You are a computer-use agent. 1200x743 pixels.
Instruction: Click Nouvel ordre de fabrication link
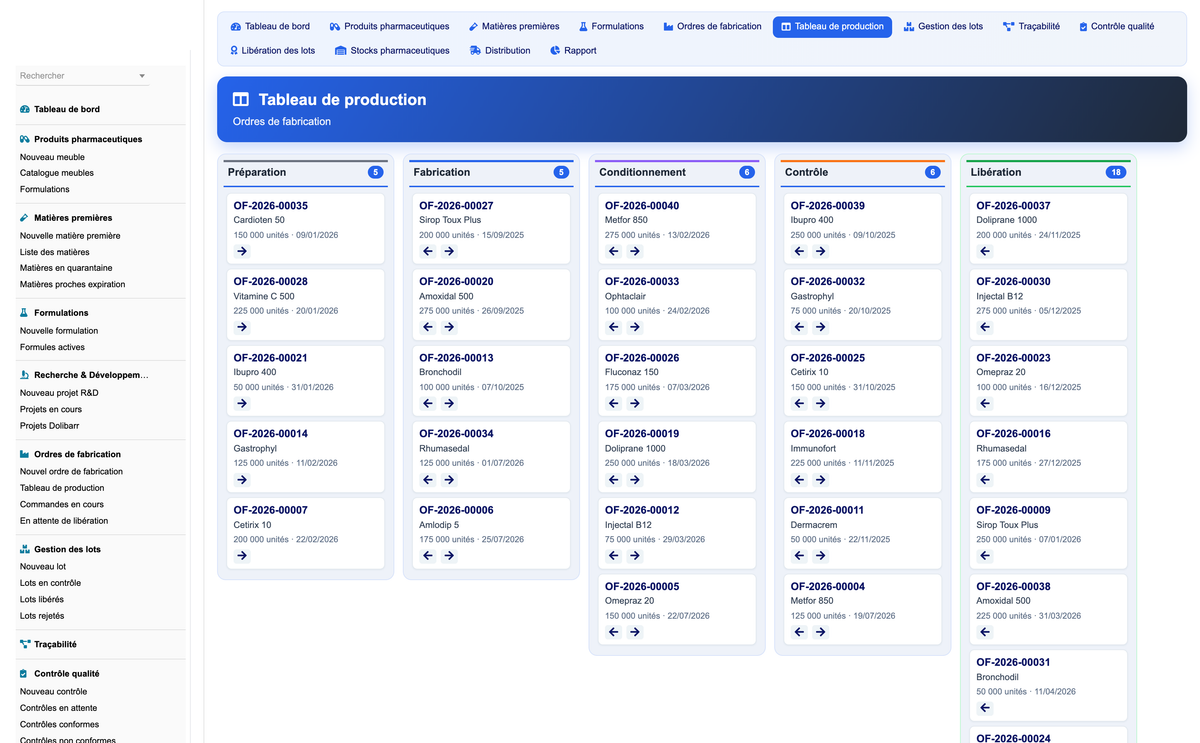pyautogui.click(x=71, y=471)
